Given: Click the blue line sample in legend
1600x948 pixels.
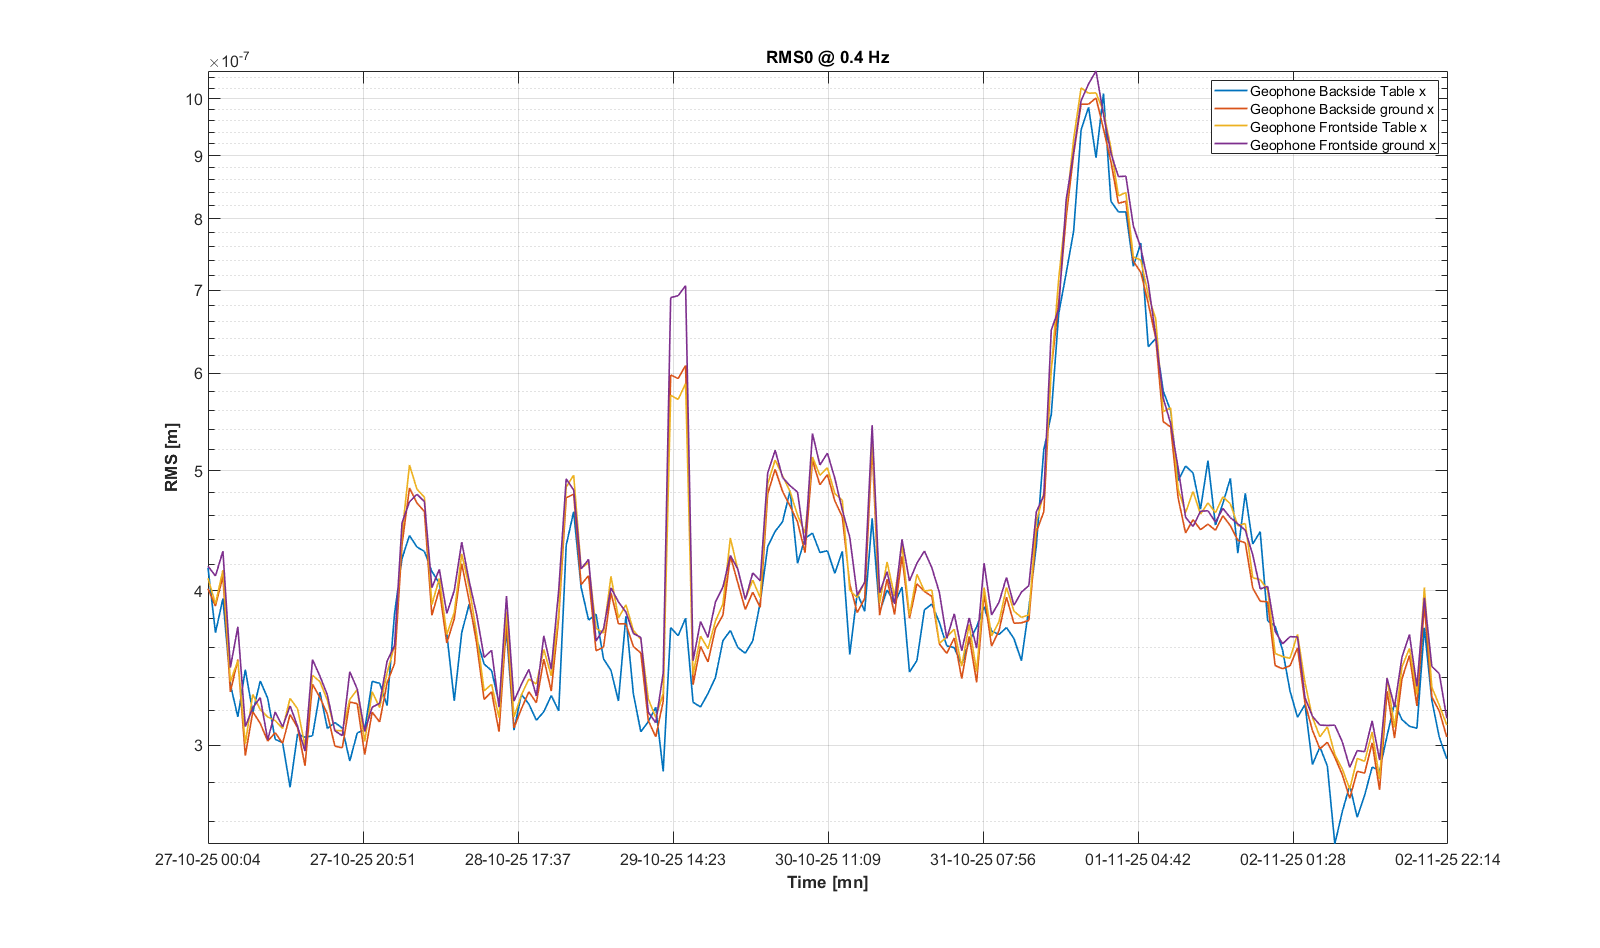Looking at the screenshot, I should point(1230,91).
